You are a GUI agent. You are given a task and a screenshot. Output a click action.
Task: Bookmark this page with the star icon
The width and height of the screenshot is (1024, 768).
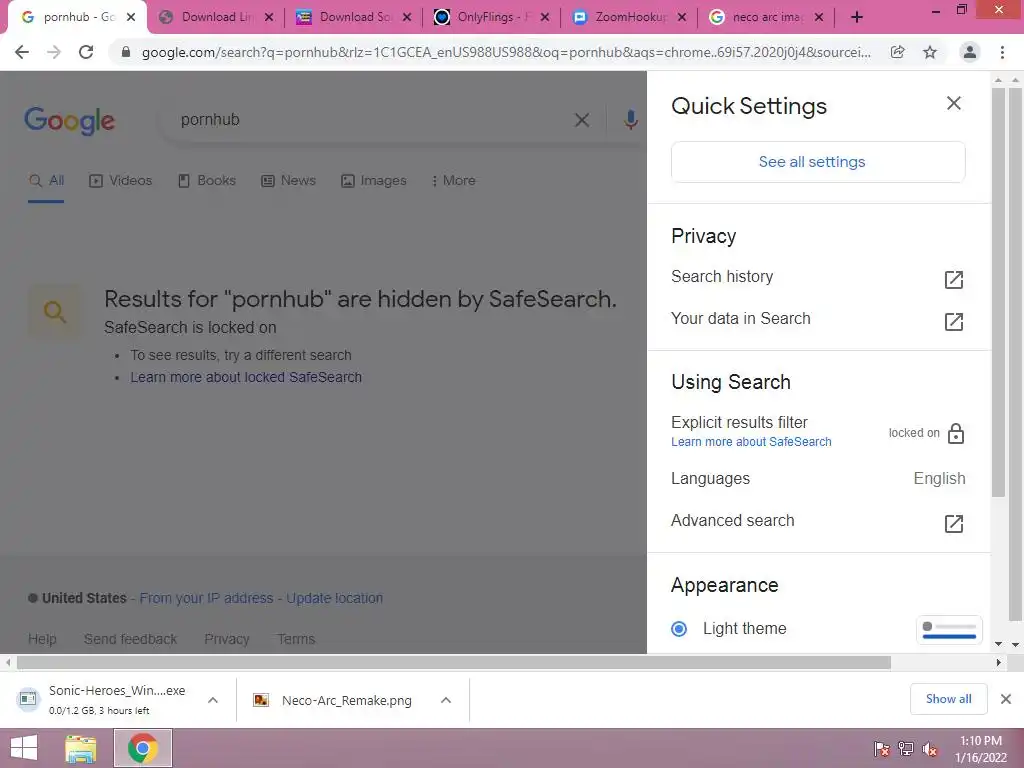click(x=930, y=52)
